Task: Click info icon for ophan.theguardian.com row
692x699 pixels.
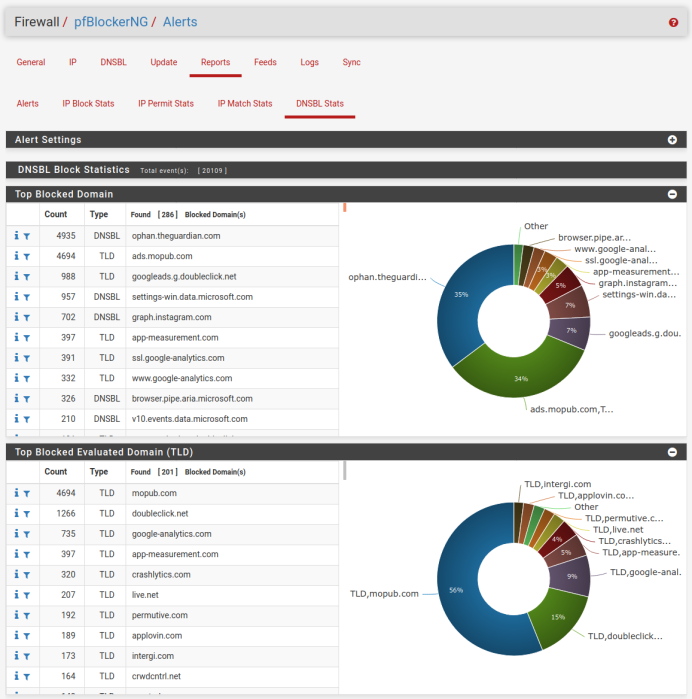Action: 16,236
